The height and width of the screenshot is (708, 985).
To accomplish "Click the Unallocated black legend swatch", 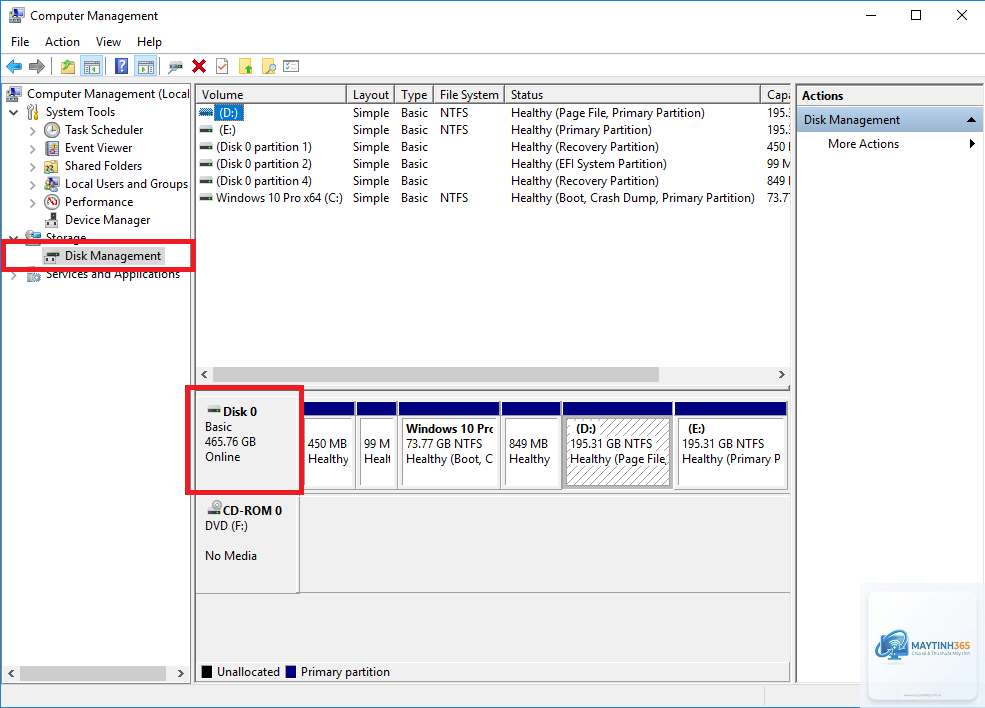I will tap(207, 672).
